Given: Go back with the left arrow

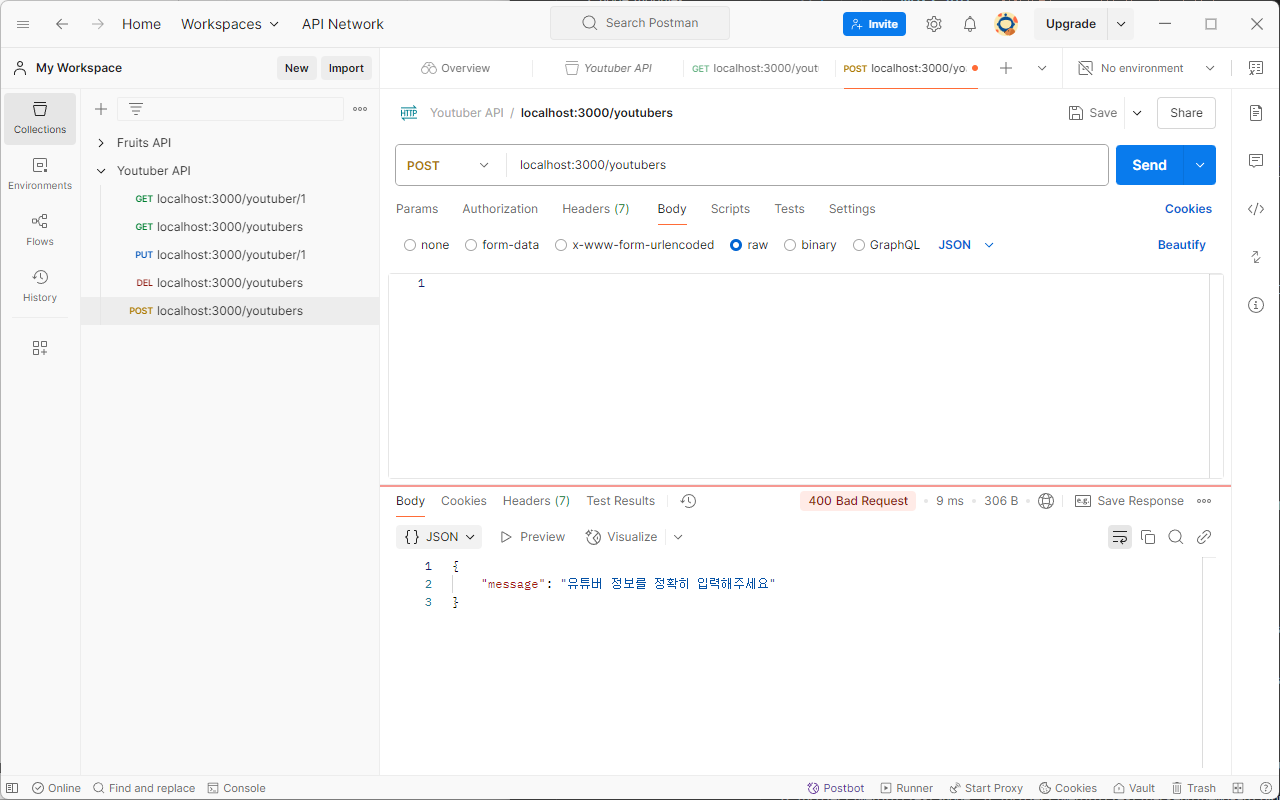Looking at the screenshot, I should 62,24.
